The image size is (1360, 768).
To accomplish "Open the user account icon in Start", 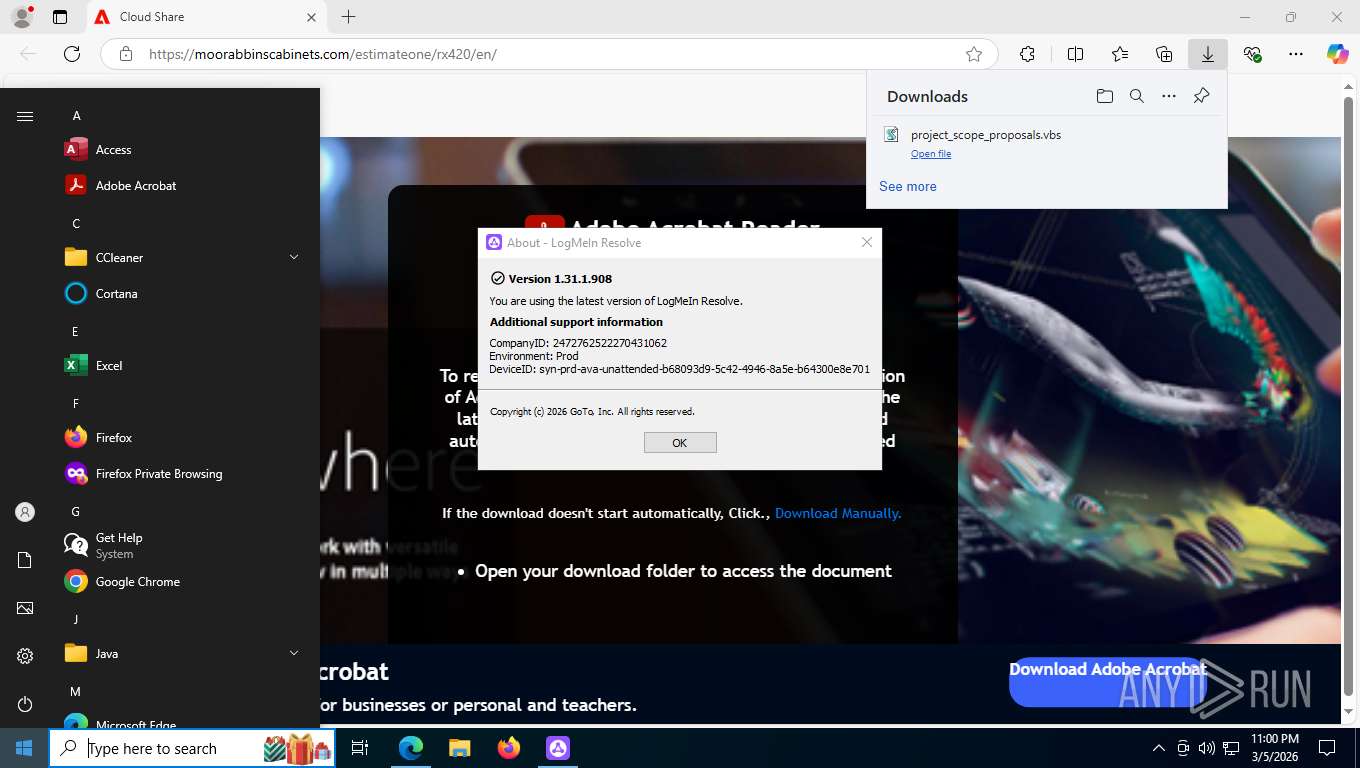I will 25,512.
